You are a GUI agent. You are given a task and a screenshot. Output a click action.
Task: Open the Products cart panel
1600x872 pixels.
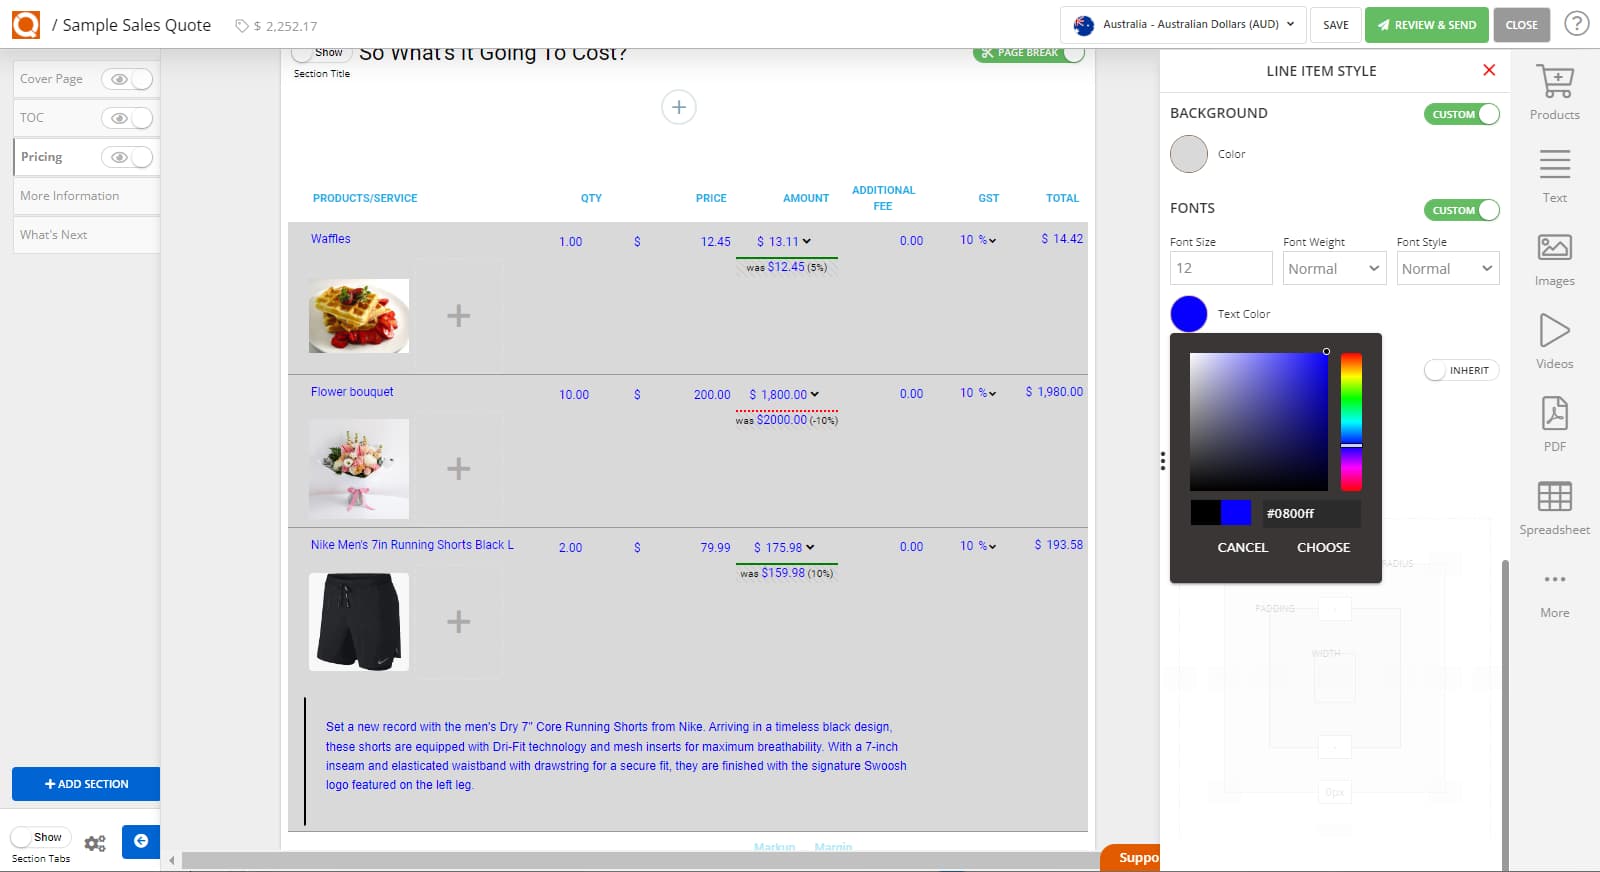click(1554, 92)
